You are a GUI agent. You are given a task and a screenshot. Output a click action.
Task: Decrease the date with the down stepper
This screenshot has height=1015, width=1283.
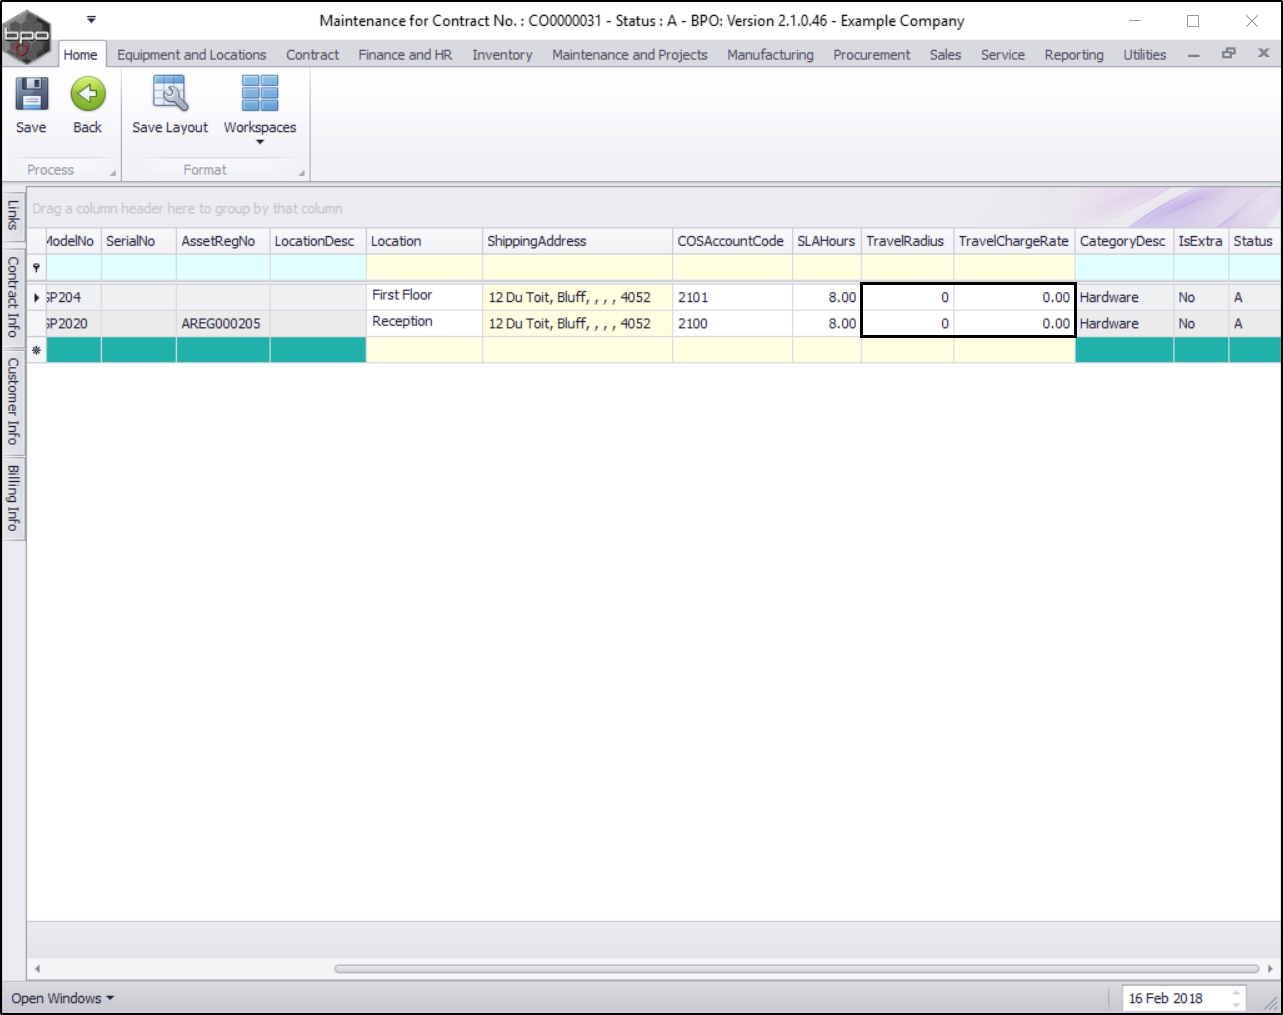click(x=1237, y=1004)
